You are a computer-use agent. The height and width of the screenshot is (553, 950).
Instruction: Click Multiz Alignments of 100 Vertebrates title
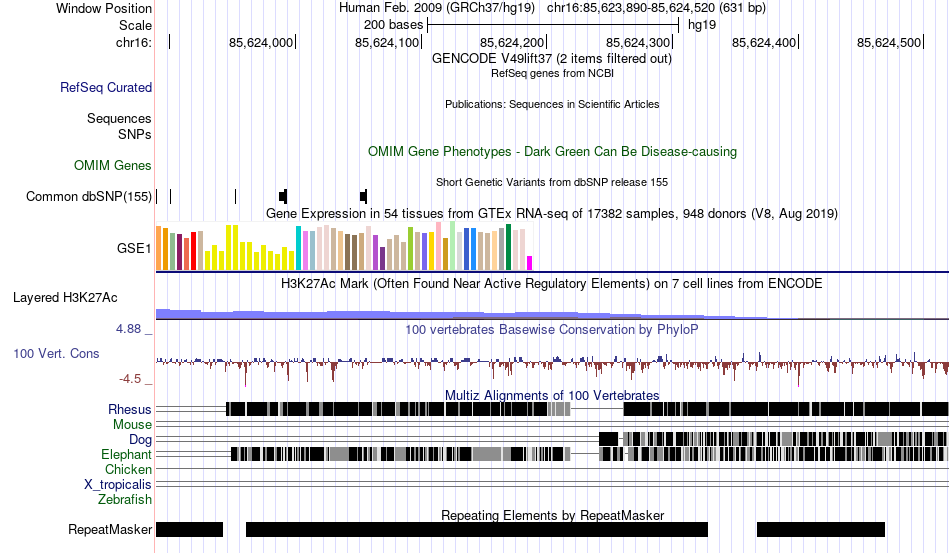[552, 396]
